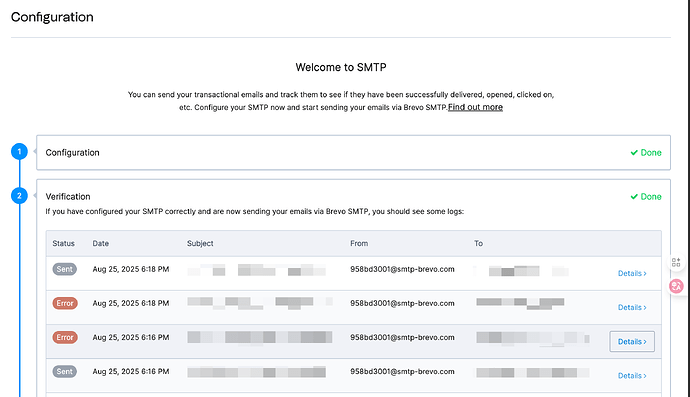Click the Configuration page title
The width and height of the screenshot is (690, 397).
52,17
